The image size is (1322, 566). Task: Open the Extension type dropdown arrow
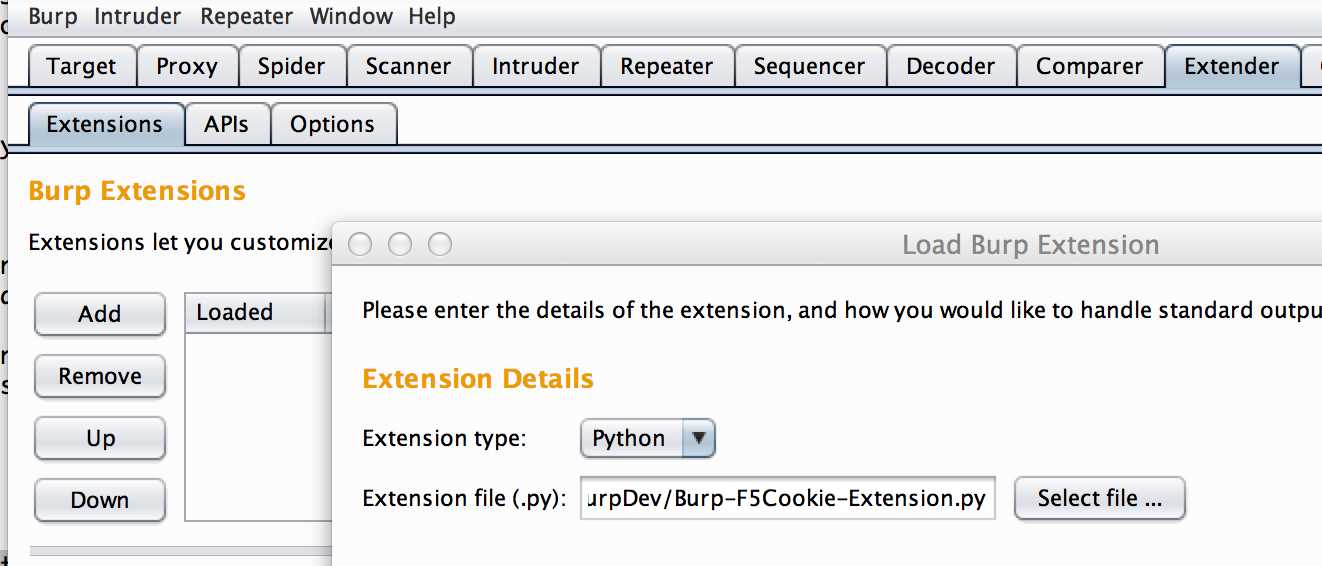click(699, 438)
